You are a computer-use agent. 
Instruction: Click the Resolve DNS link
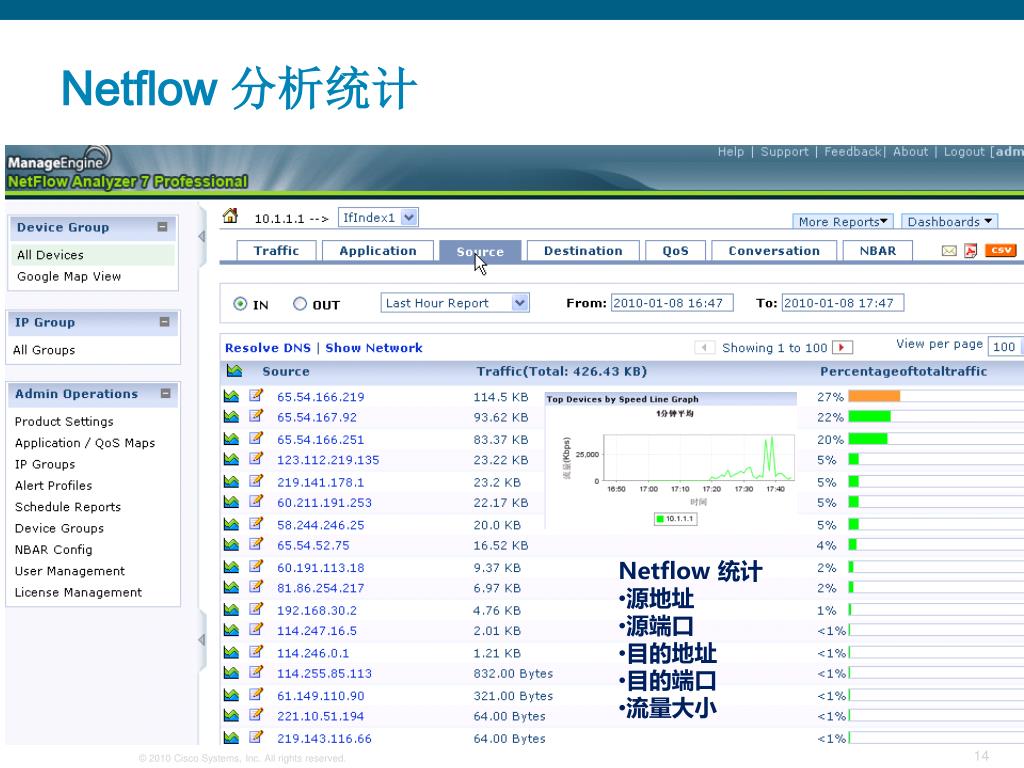[x=268, y=348]
